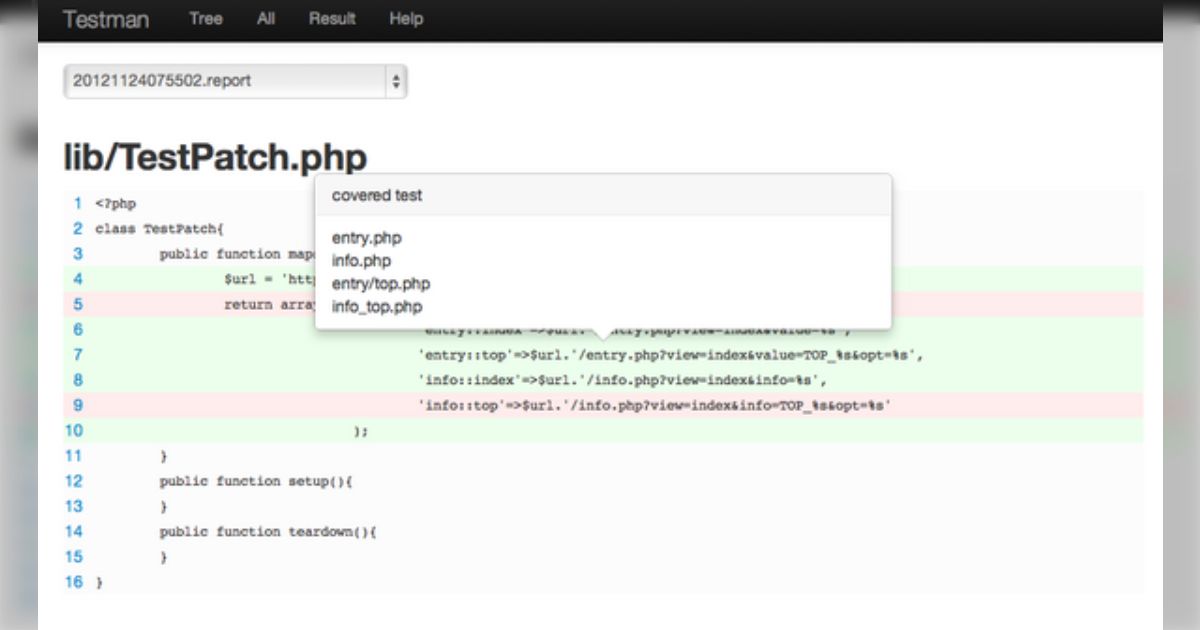Open the Result page from the top navigation

point(330,19)
